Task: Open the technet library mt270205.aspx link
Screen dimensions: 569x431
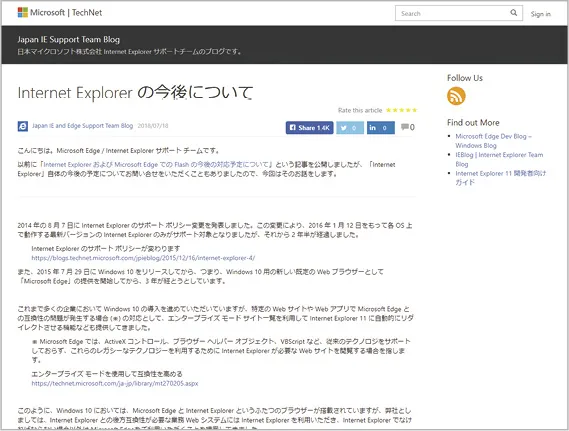Action: point(115,383)
